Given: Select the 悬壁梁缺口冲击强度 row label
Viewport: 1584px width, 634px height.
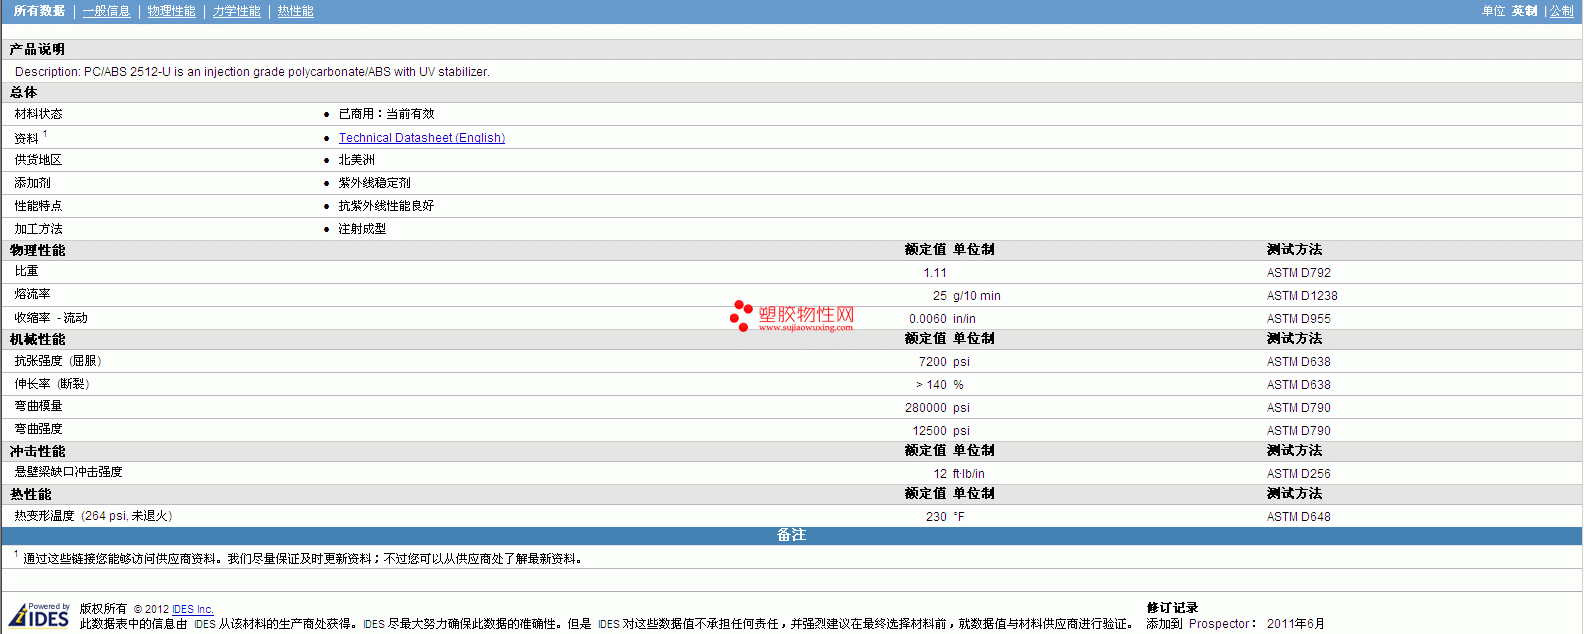Looking at the screenshot, I should coord(68,472).
